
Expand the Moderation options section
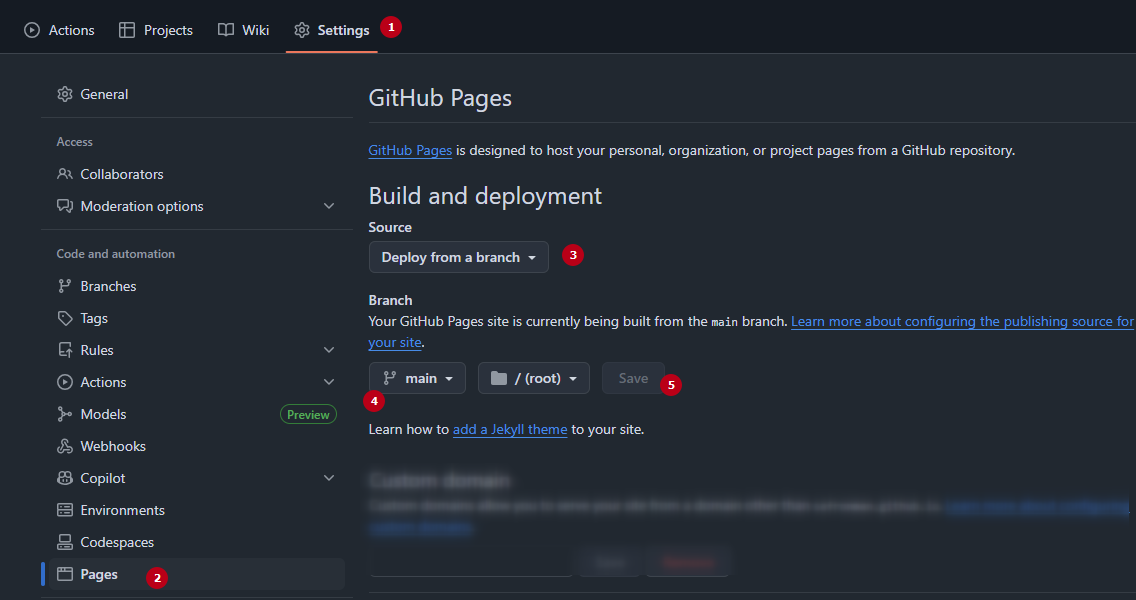click(329, 206)
